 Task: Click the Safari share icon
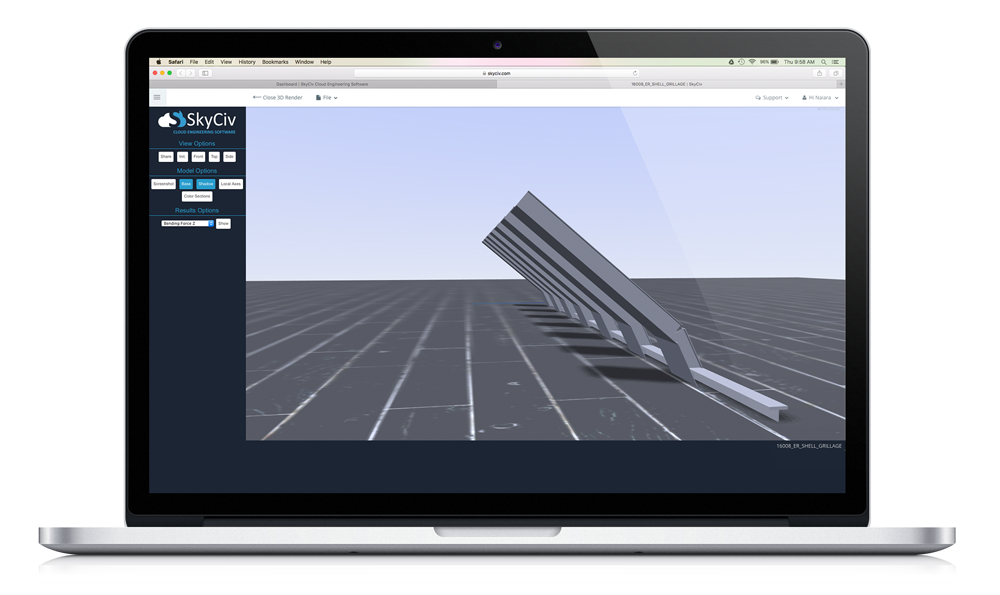820,73
